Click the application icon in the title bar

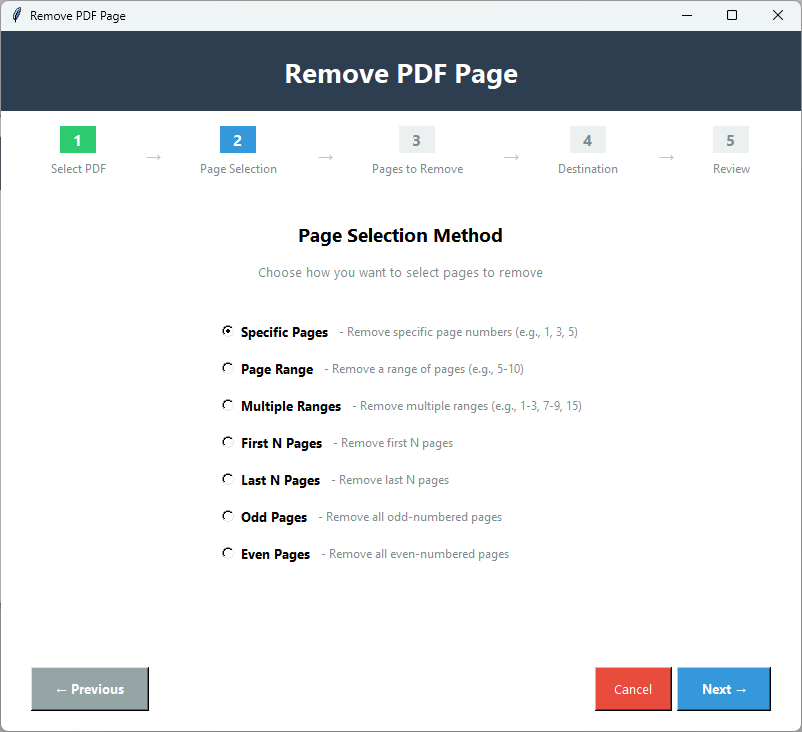16,15
